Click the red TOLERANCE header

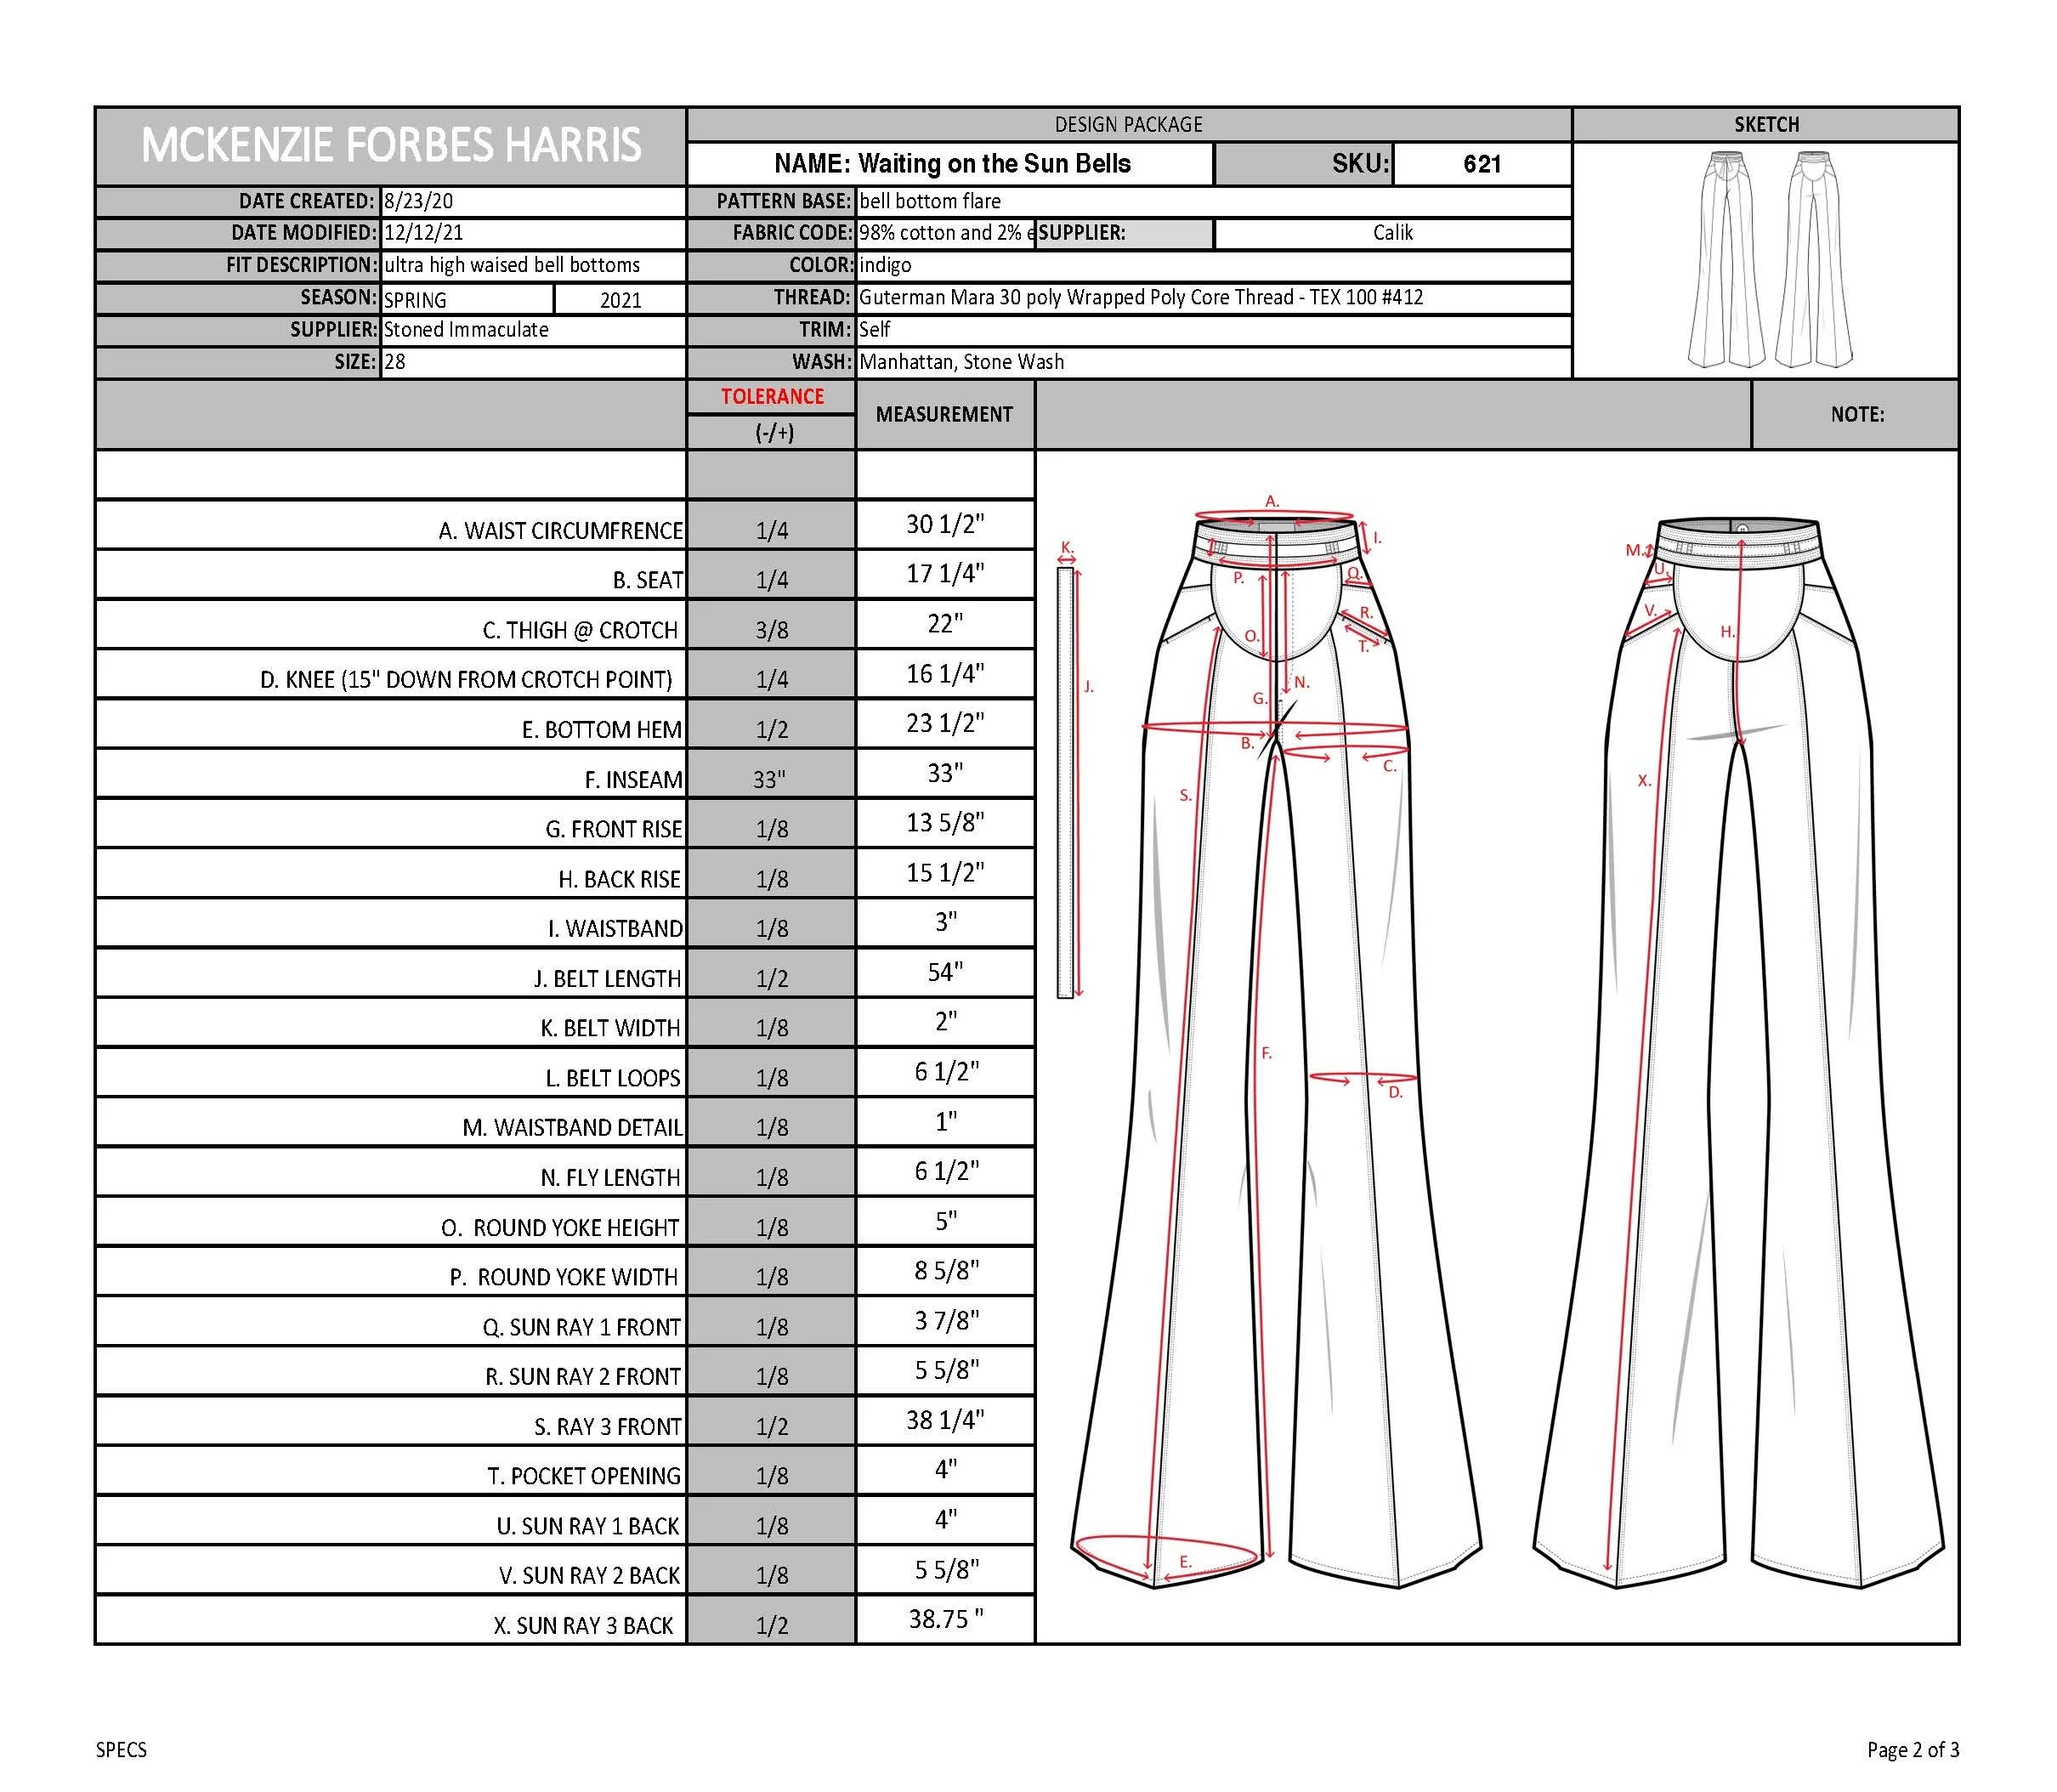click(x=772, y=396)
